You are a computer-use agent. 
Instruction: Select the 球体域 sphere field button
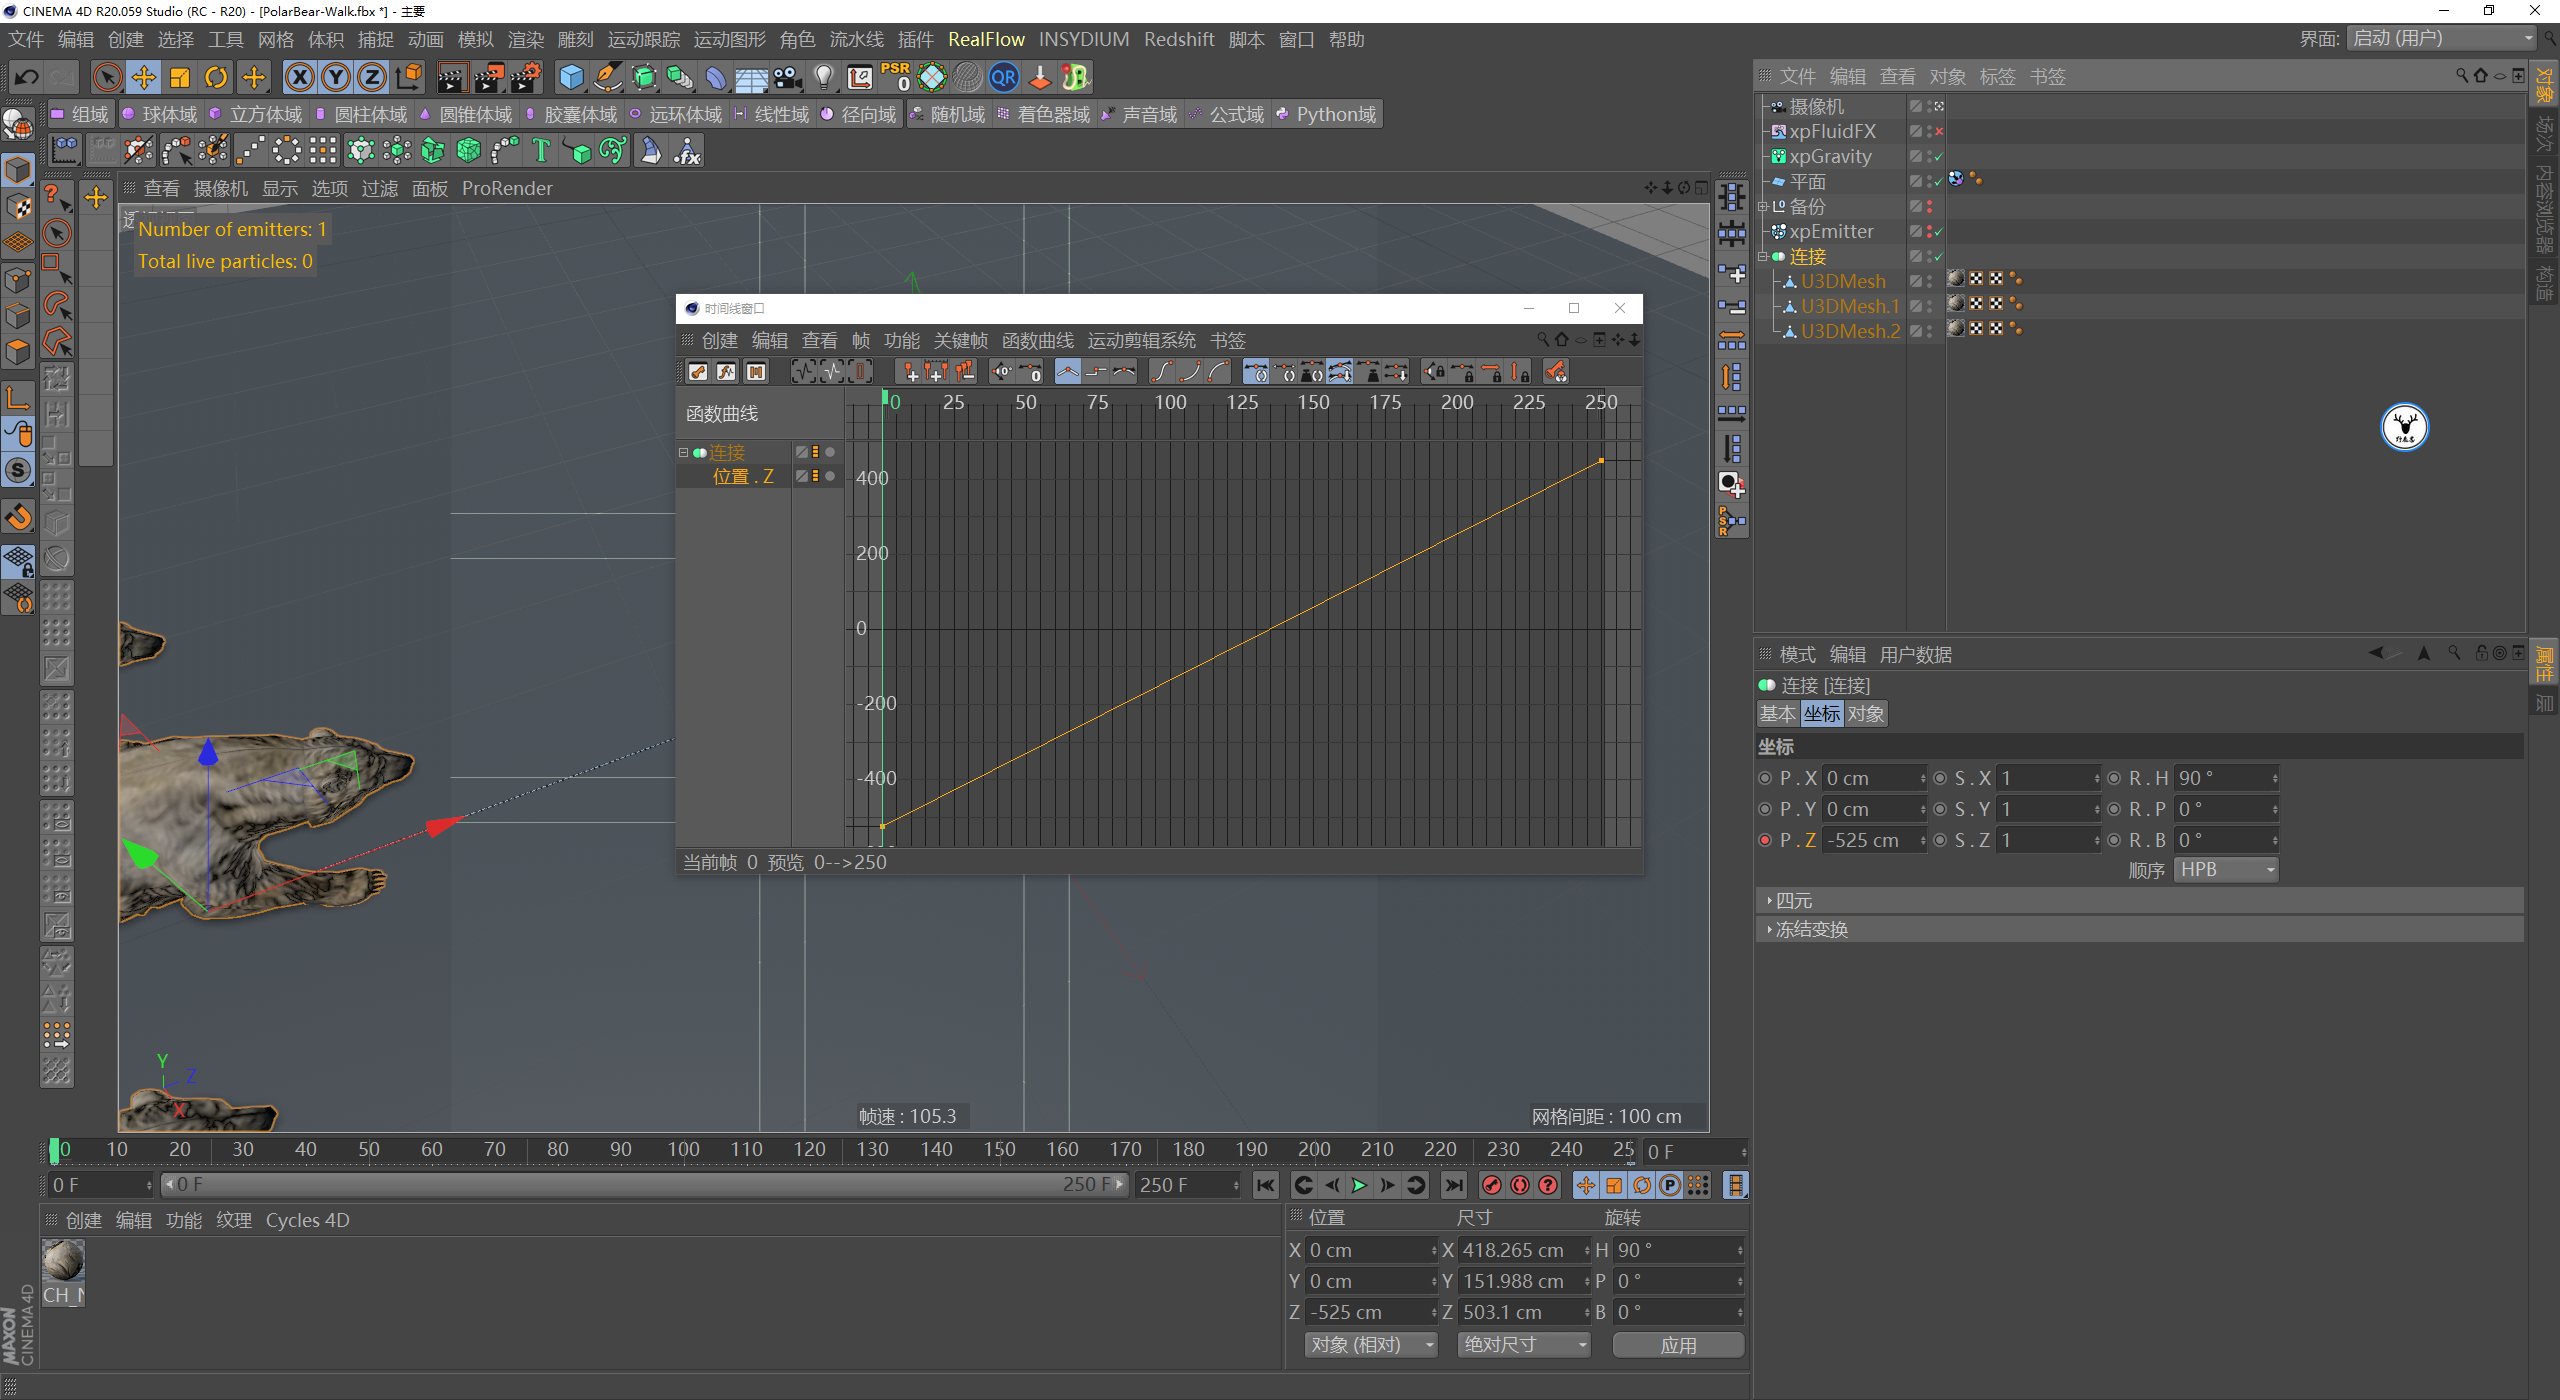tap(160, 114)
